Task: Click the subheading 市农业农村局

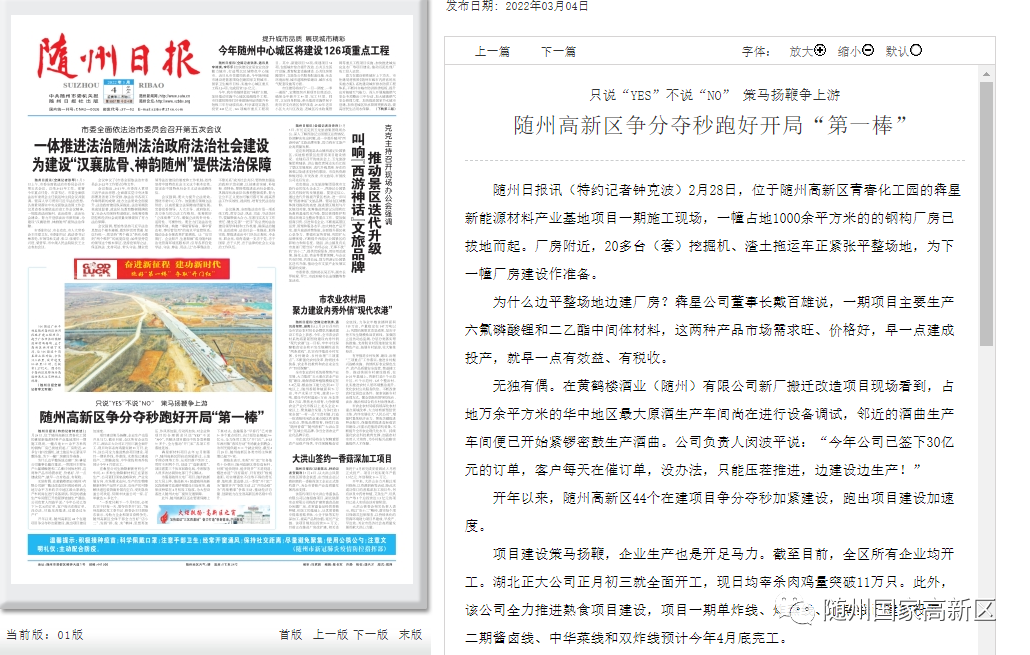Action: click(342, 299)
